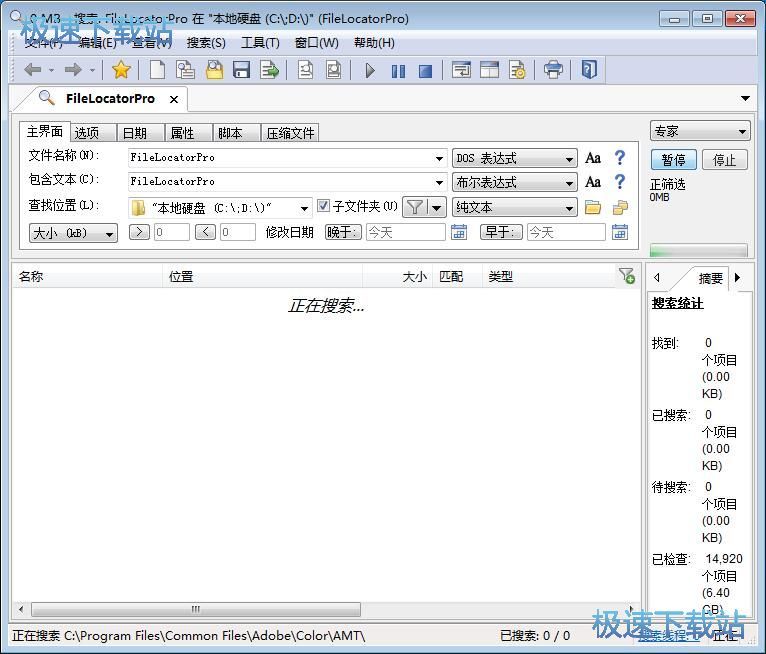The image size is (766, 654).
Task: Click the browse folder icon for look-in location
Action: 593,208
